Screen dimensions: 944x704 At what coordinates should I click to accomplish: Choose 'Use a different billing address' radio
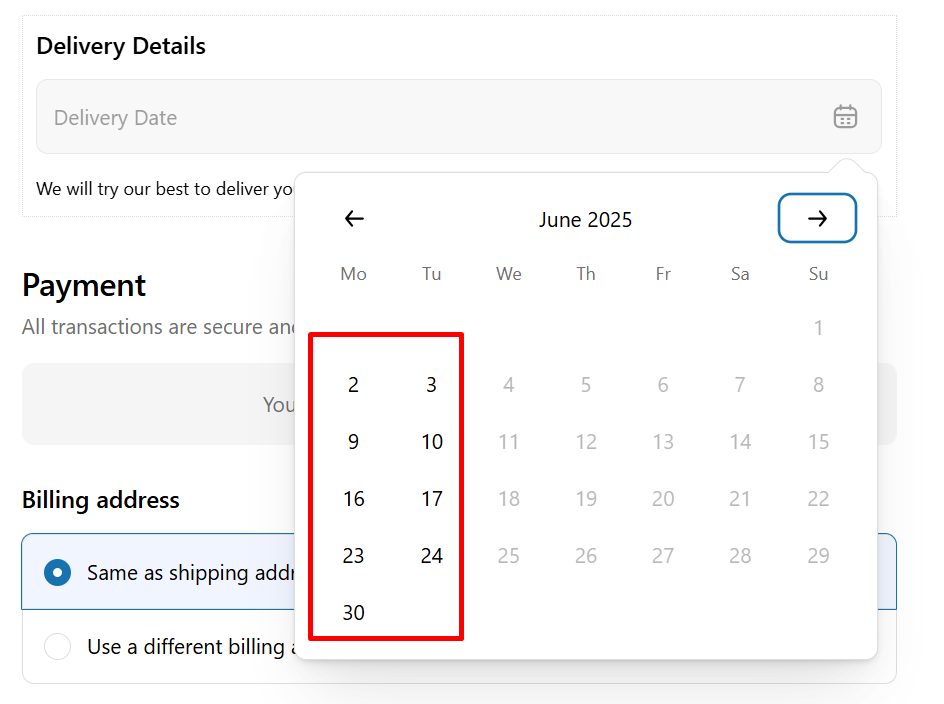click(x=58, y=646)
